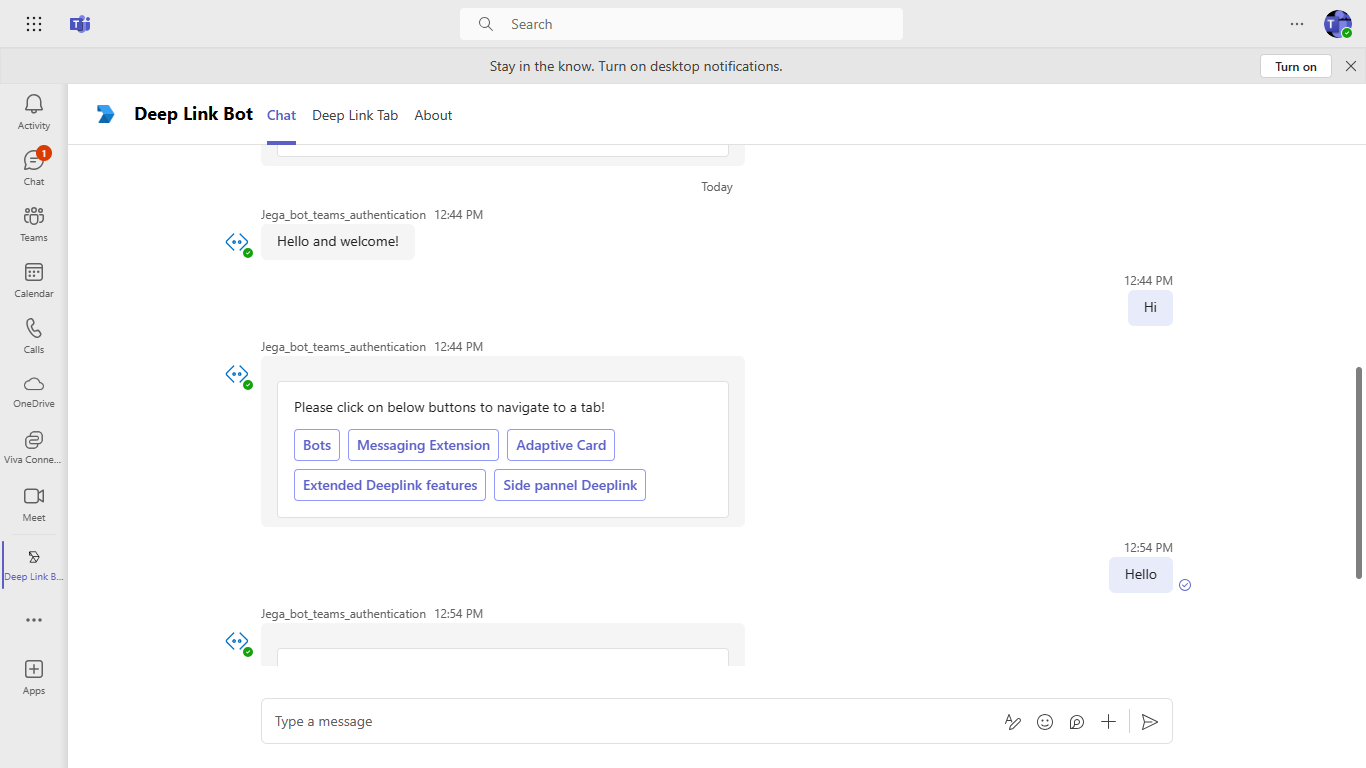Open the plus actions and apps menu

pyautogui.click(x=1108, y=722)
